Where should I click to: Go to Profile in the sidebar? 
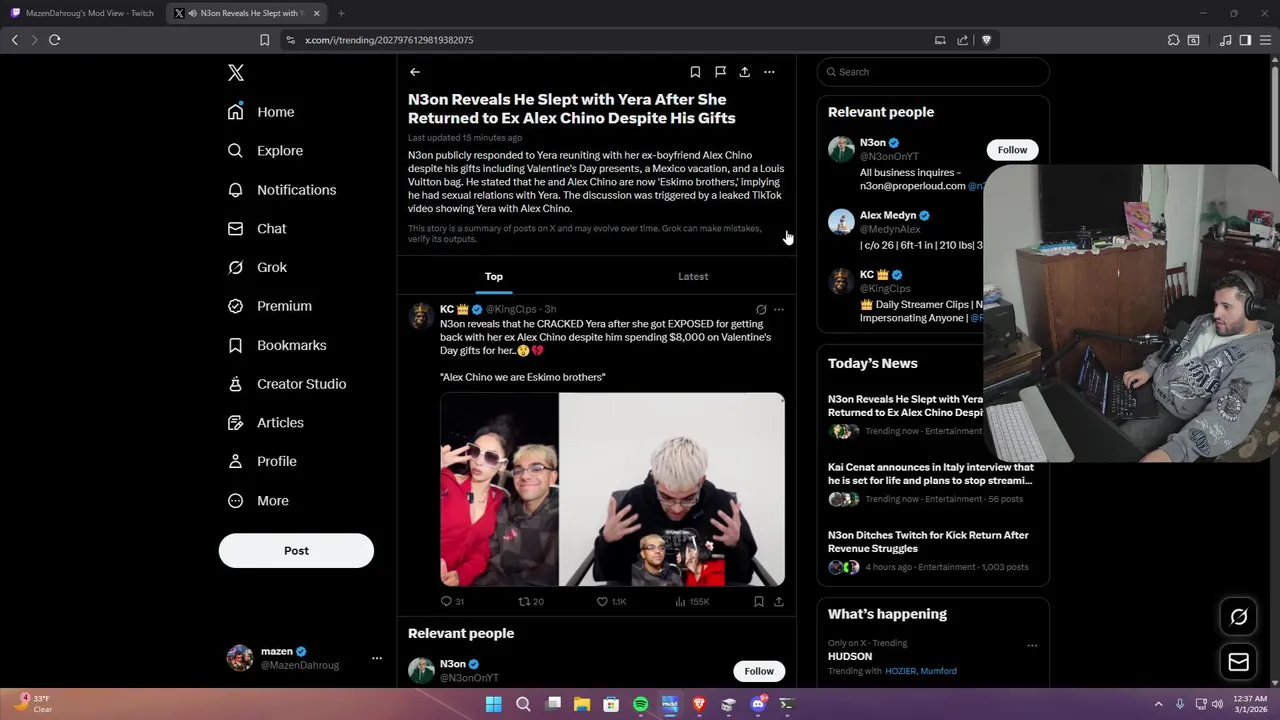click(261, 462)
